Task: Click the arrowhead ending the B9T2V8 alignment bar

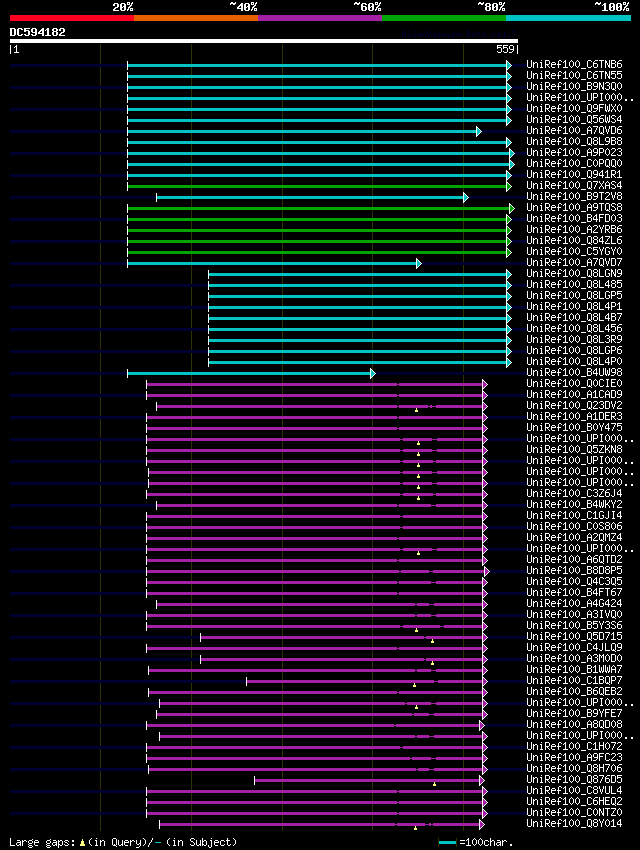Action: pyautogui.click(x=466, y=197)
